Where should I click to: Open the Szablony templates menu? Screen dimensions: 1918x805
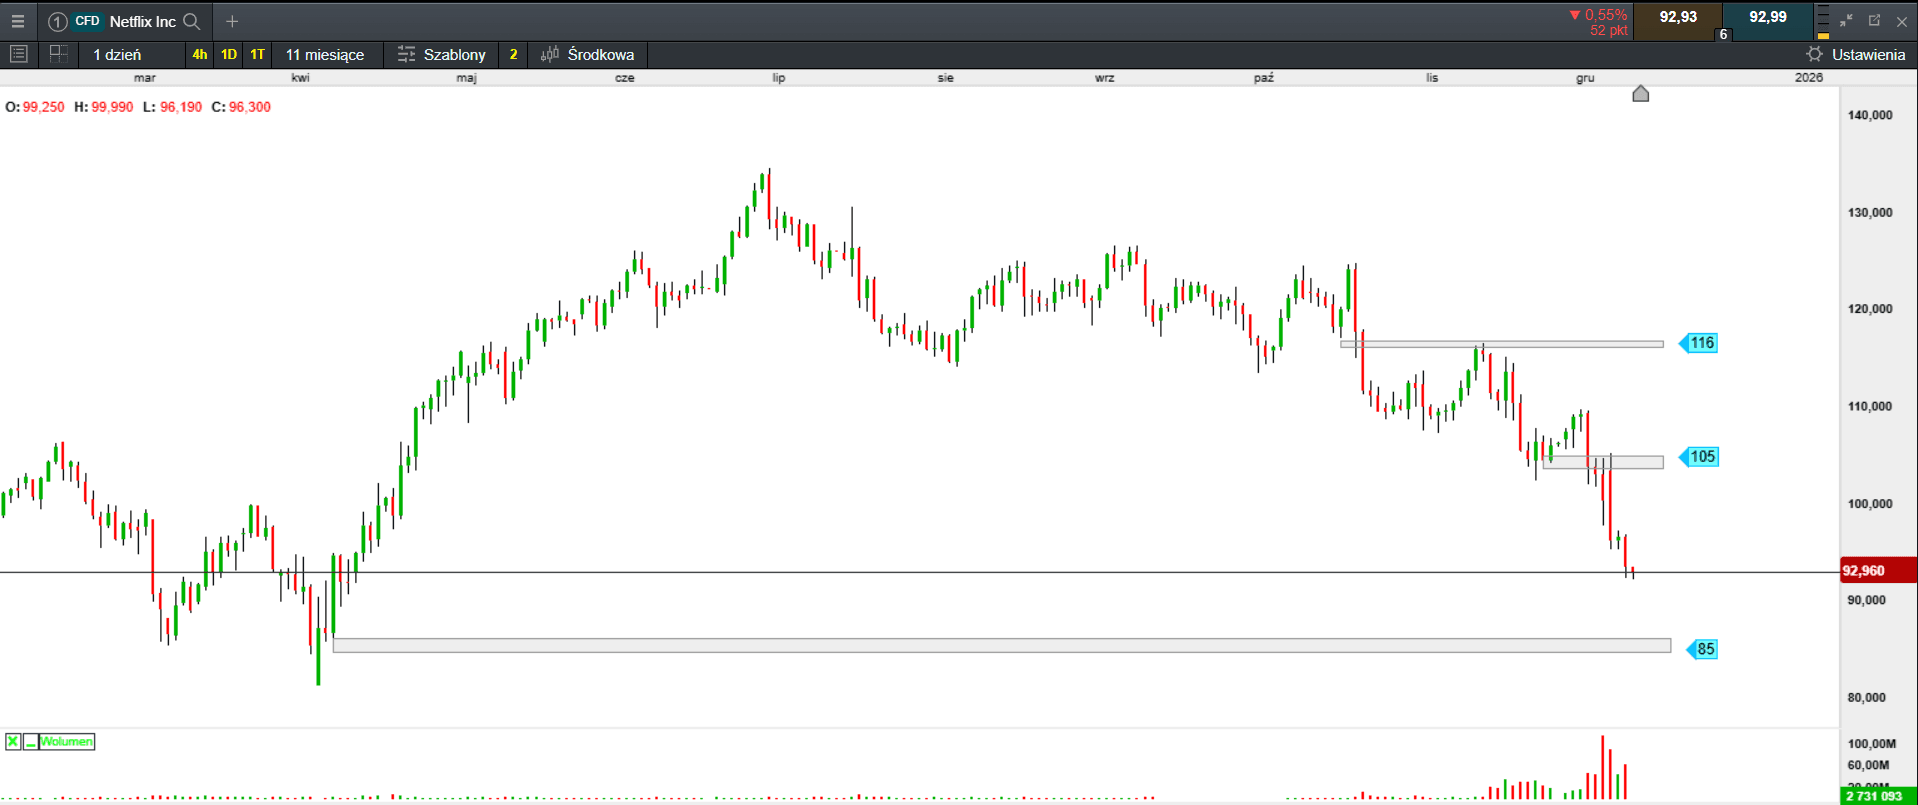coord(441,54)
